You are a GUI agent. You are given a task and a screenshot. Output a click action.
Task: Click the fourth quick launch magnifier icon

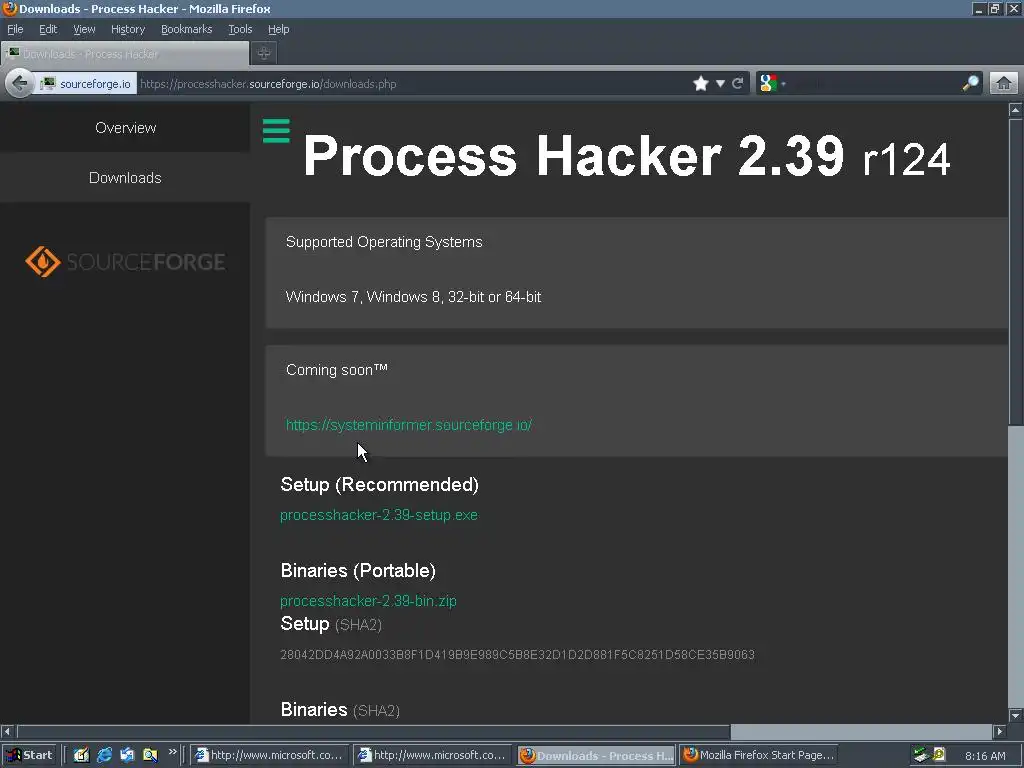point(150,755)
